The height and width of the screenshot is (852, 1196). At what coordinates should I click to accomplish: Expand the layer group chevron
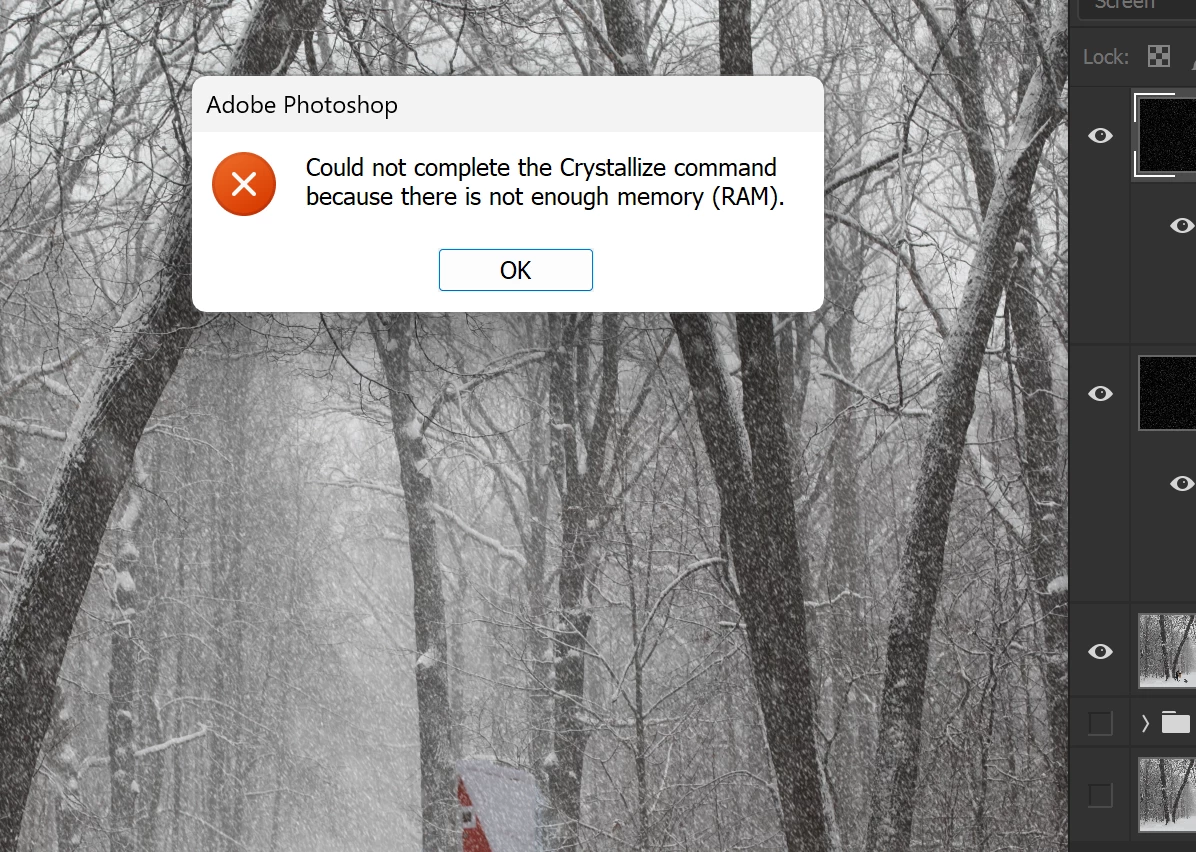(x=1145, y=723)
